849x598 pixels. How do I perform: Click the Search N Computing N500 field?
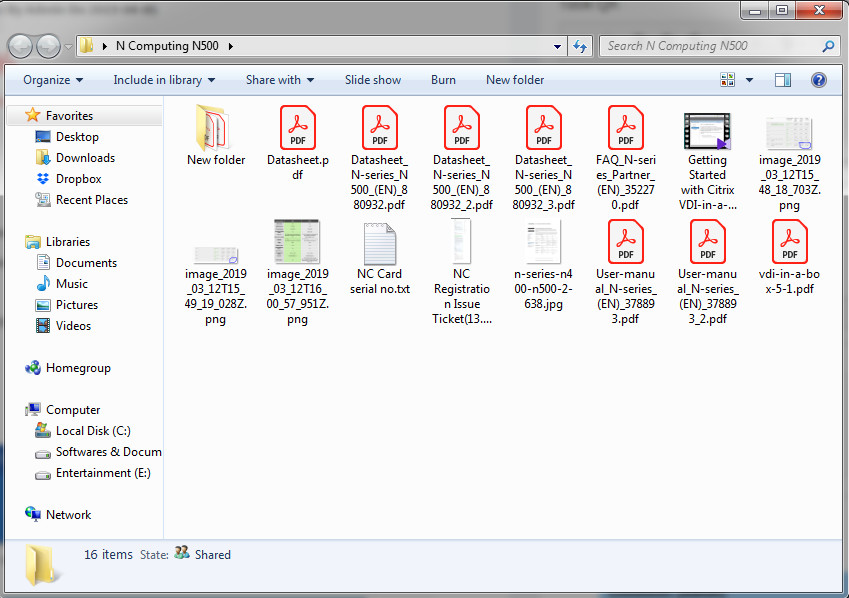(x=710, y=46)
